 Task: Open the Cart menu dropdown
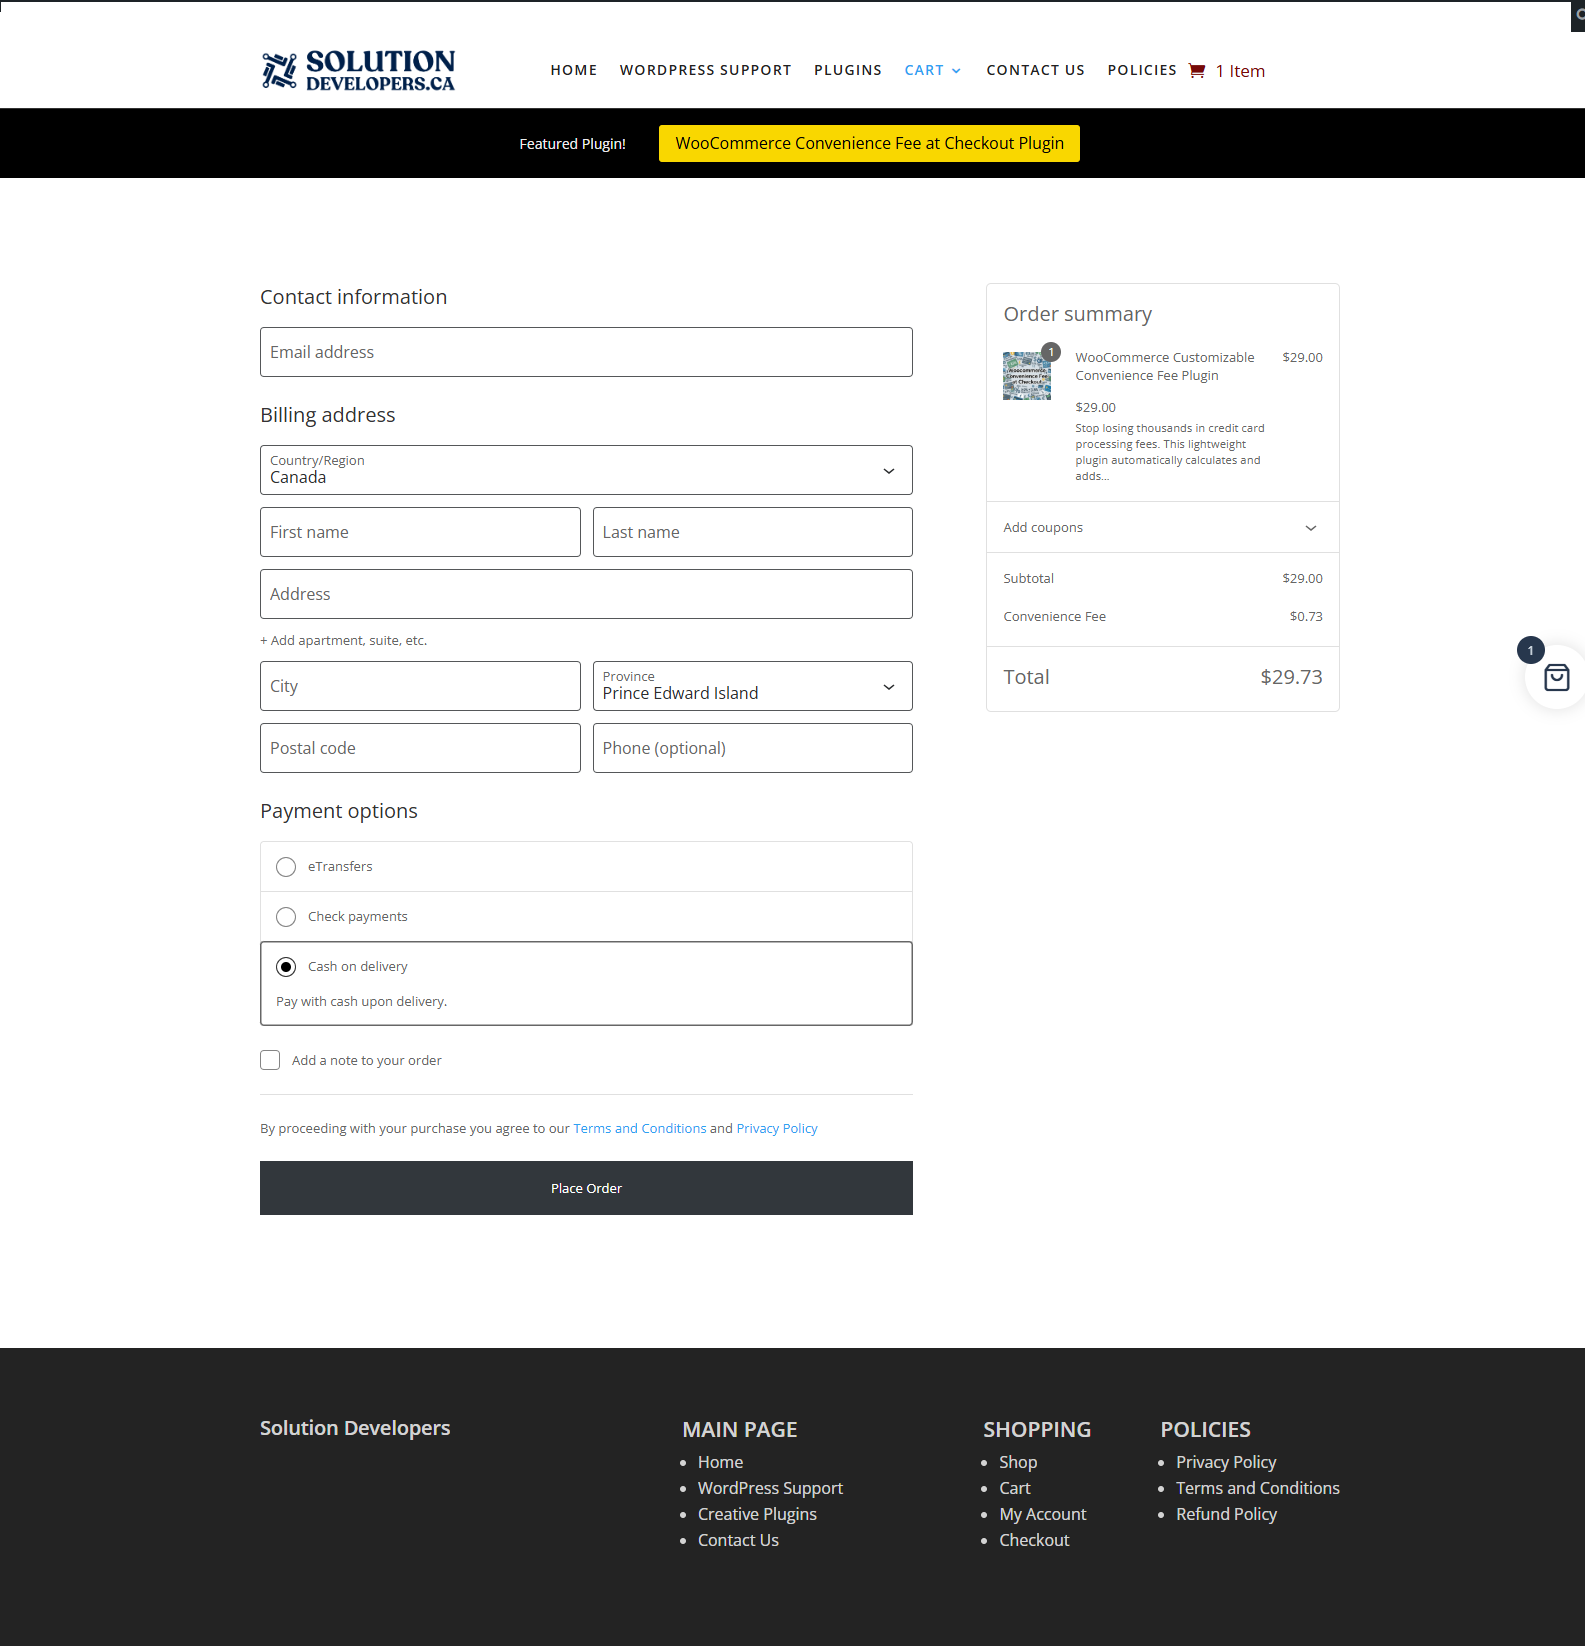coord(933,70)
